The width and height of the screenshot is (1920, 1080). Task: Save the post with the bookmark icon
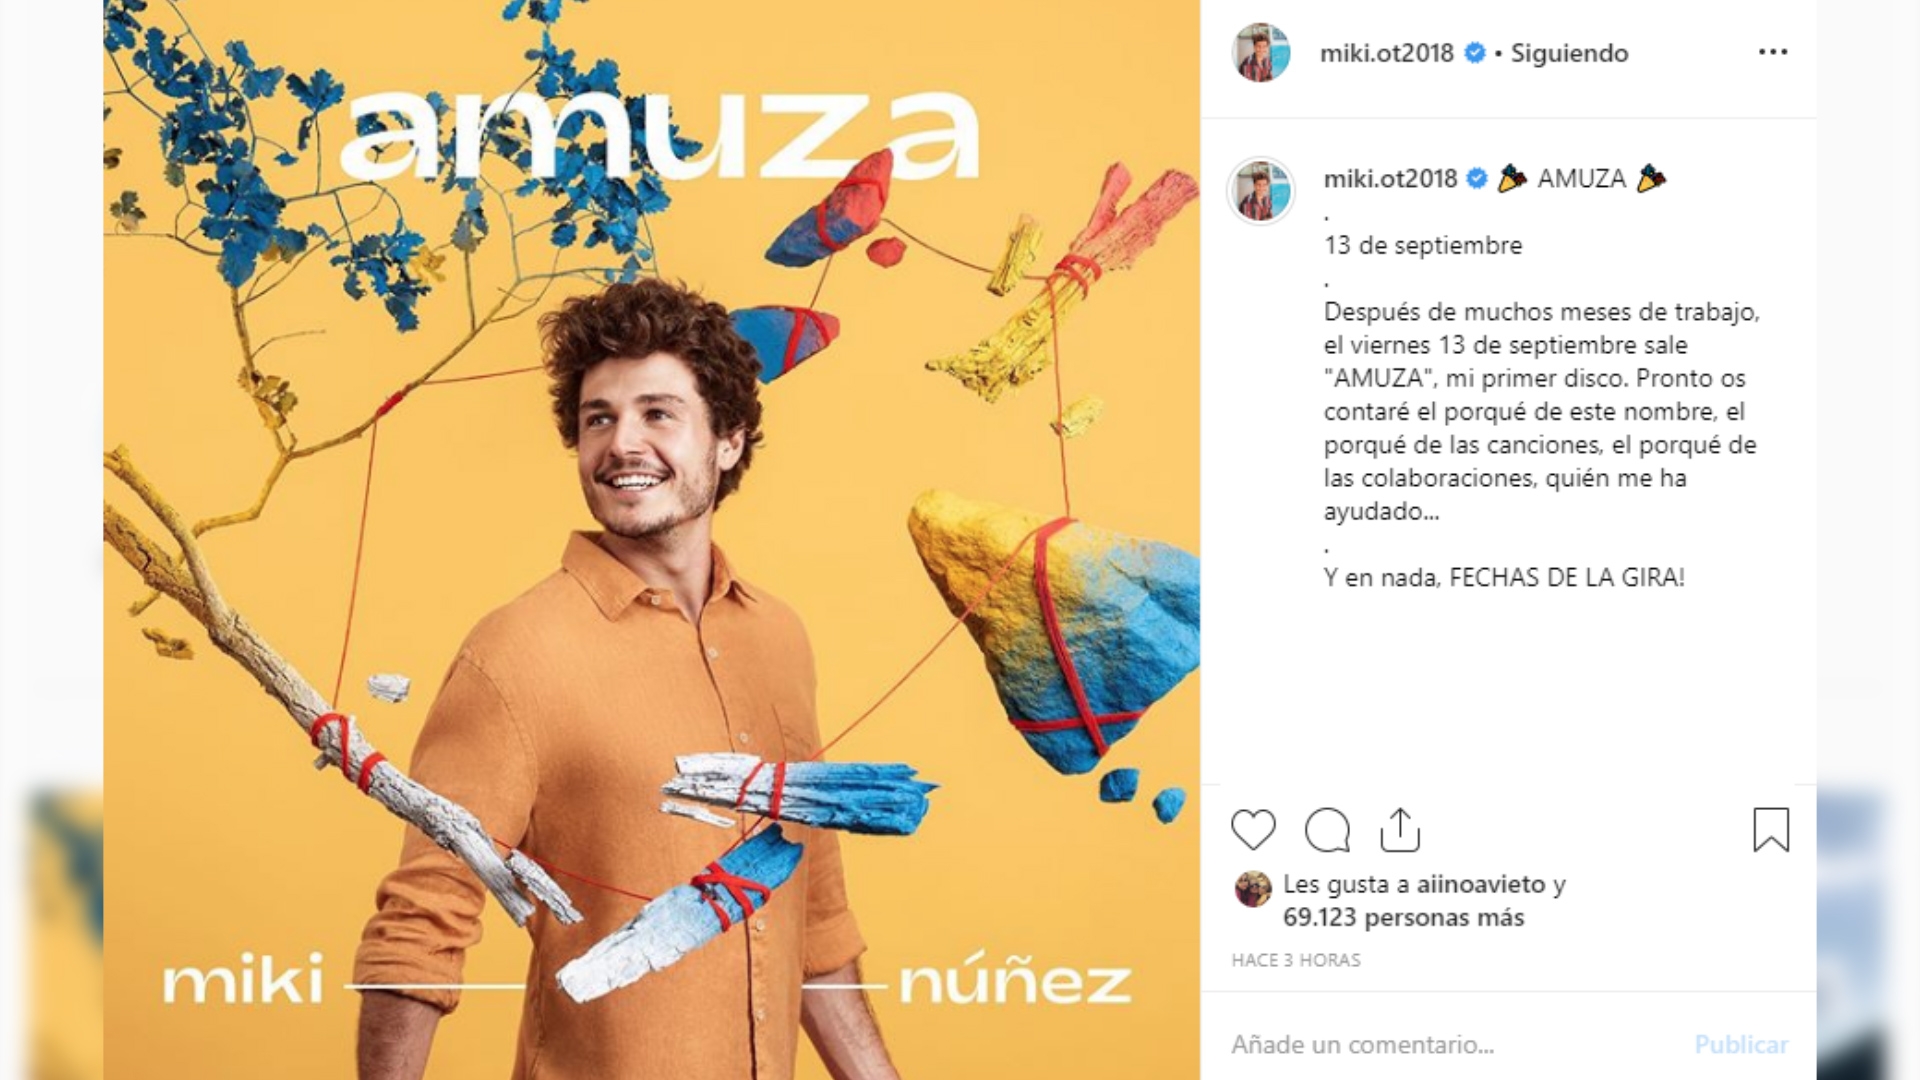(x=1771, y=830)
